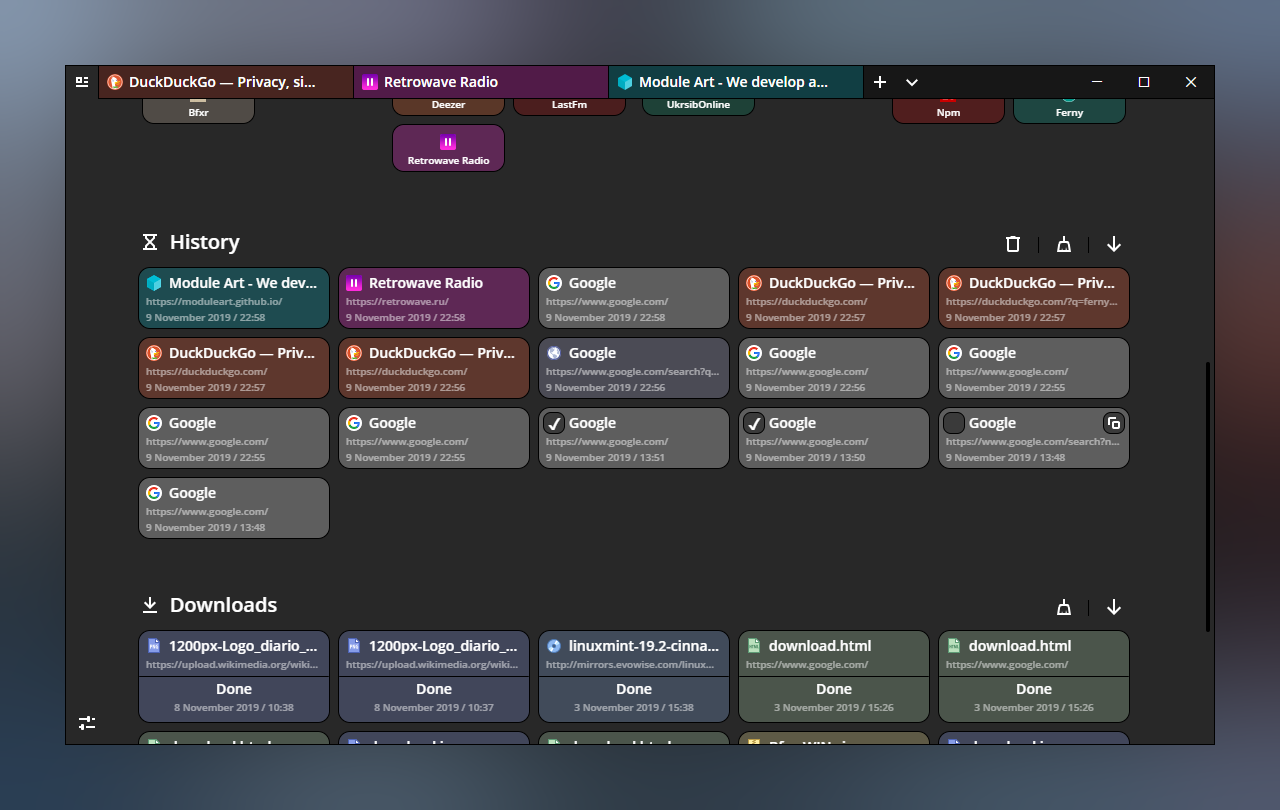Open the settings sliders icon at the window's bottom-left corner
This screenshot has width=1280, height=810.
pyautogui.click(x=87, y=722)
